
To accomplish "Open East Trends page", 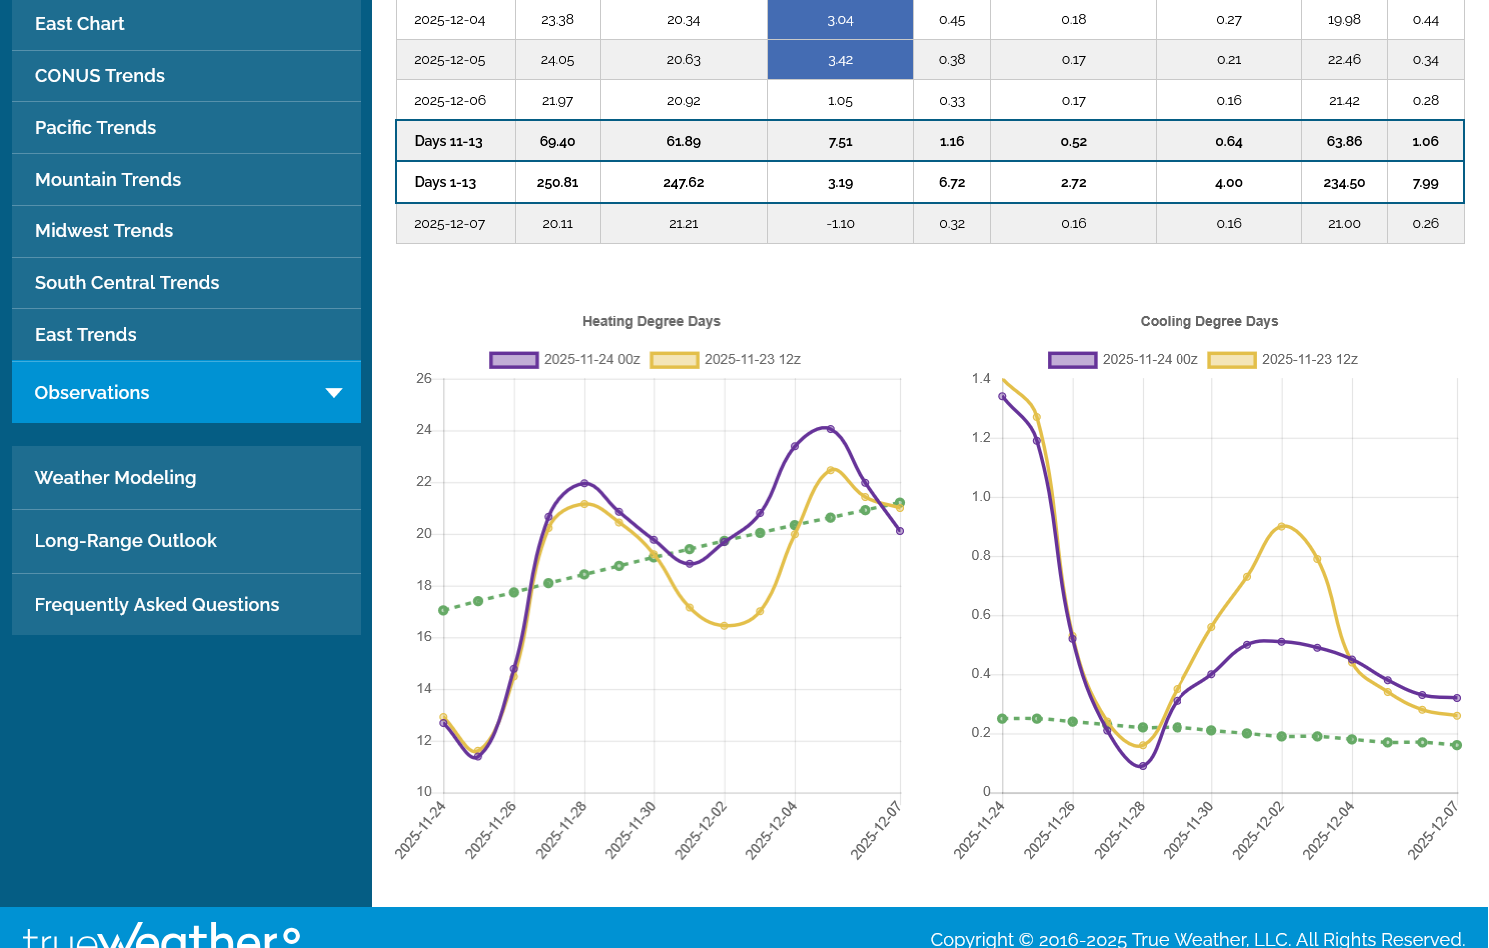I will click(x=86, y=335).
